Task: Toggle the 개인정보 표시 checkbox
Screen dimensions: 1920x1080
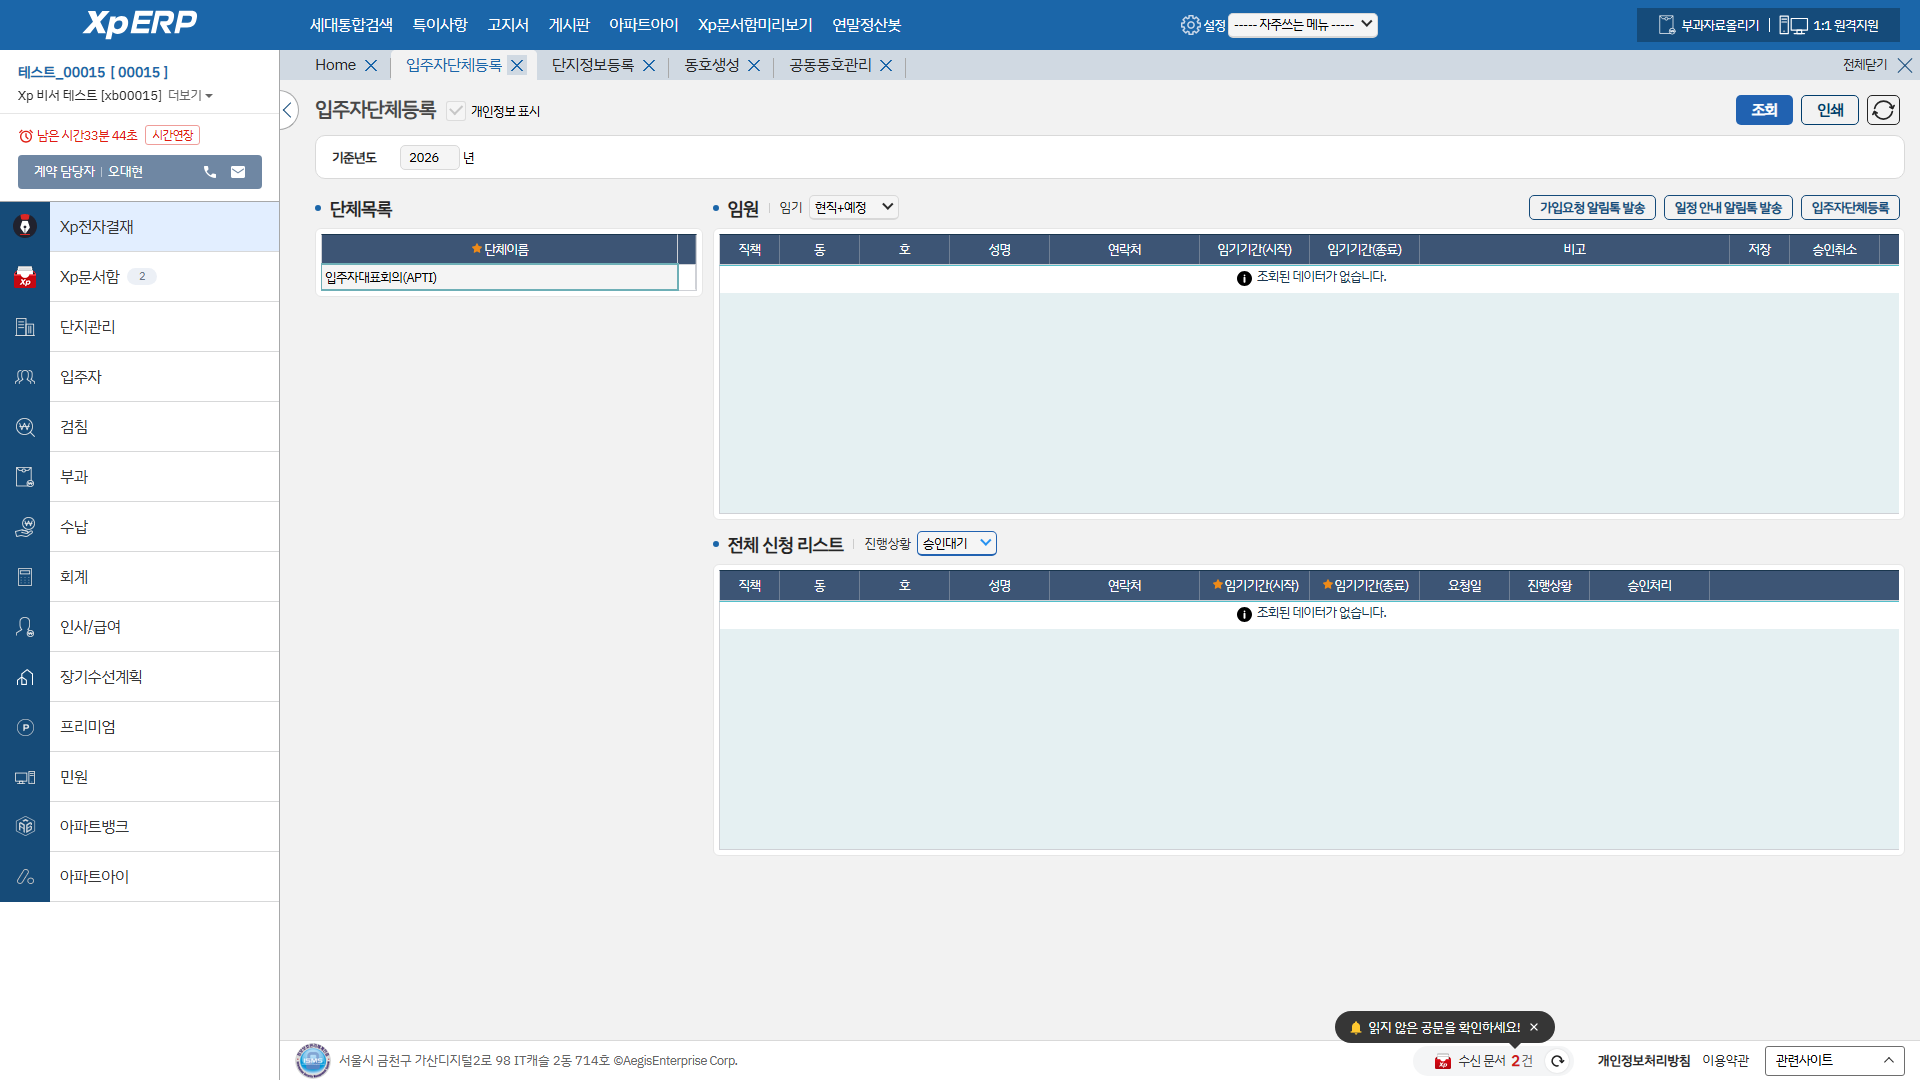Action: point(456,111)
